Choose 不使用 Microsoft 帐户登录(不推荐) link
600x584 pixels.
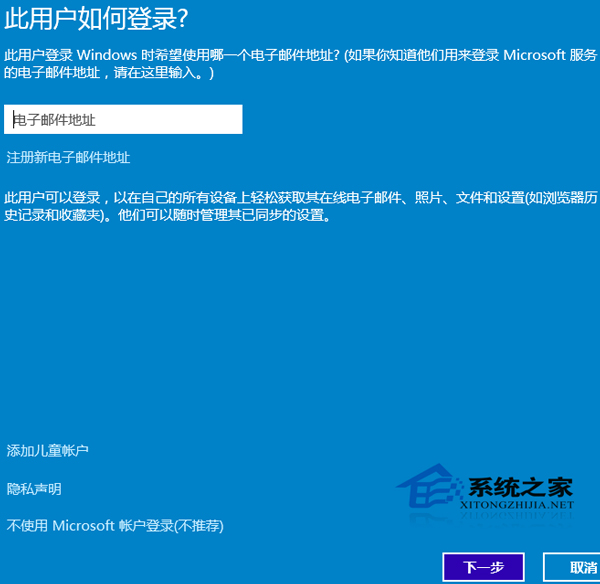point(115,526)
